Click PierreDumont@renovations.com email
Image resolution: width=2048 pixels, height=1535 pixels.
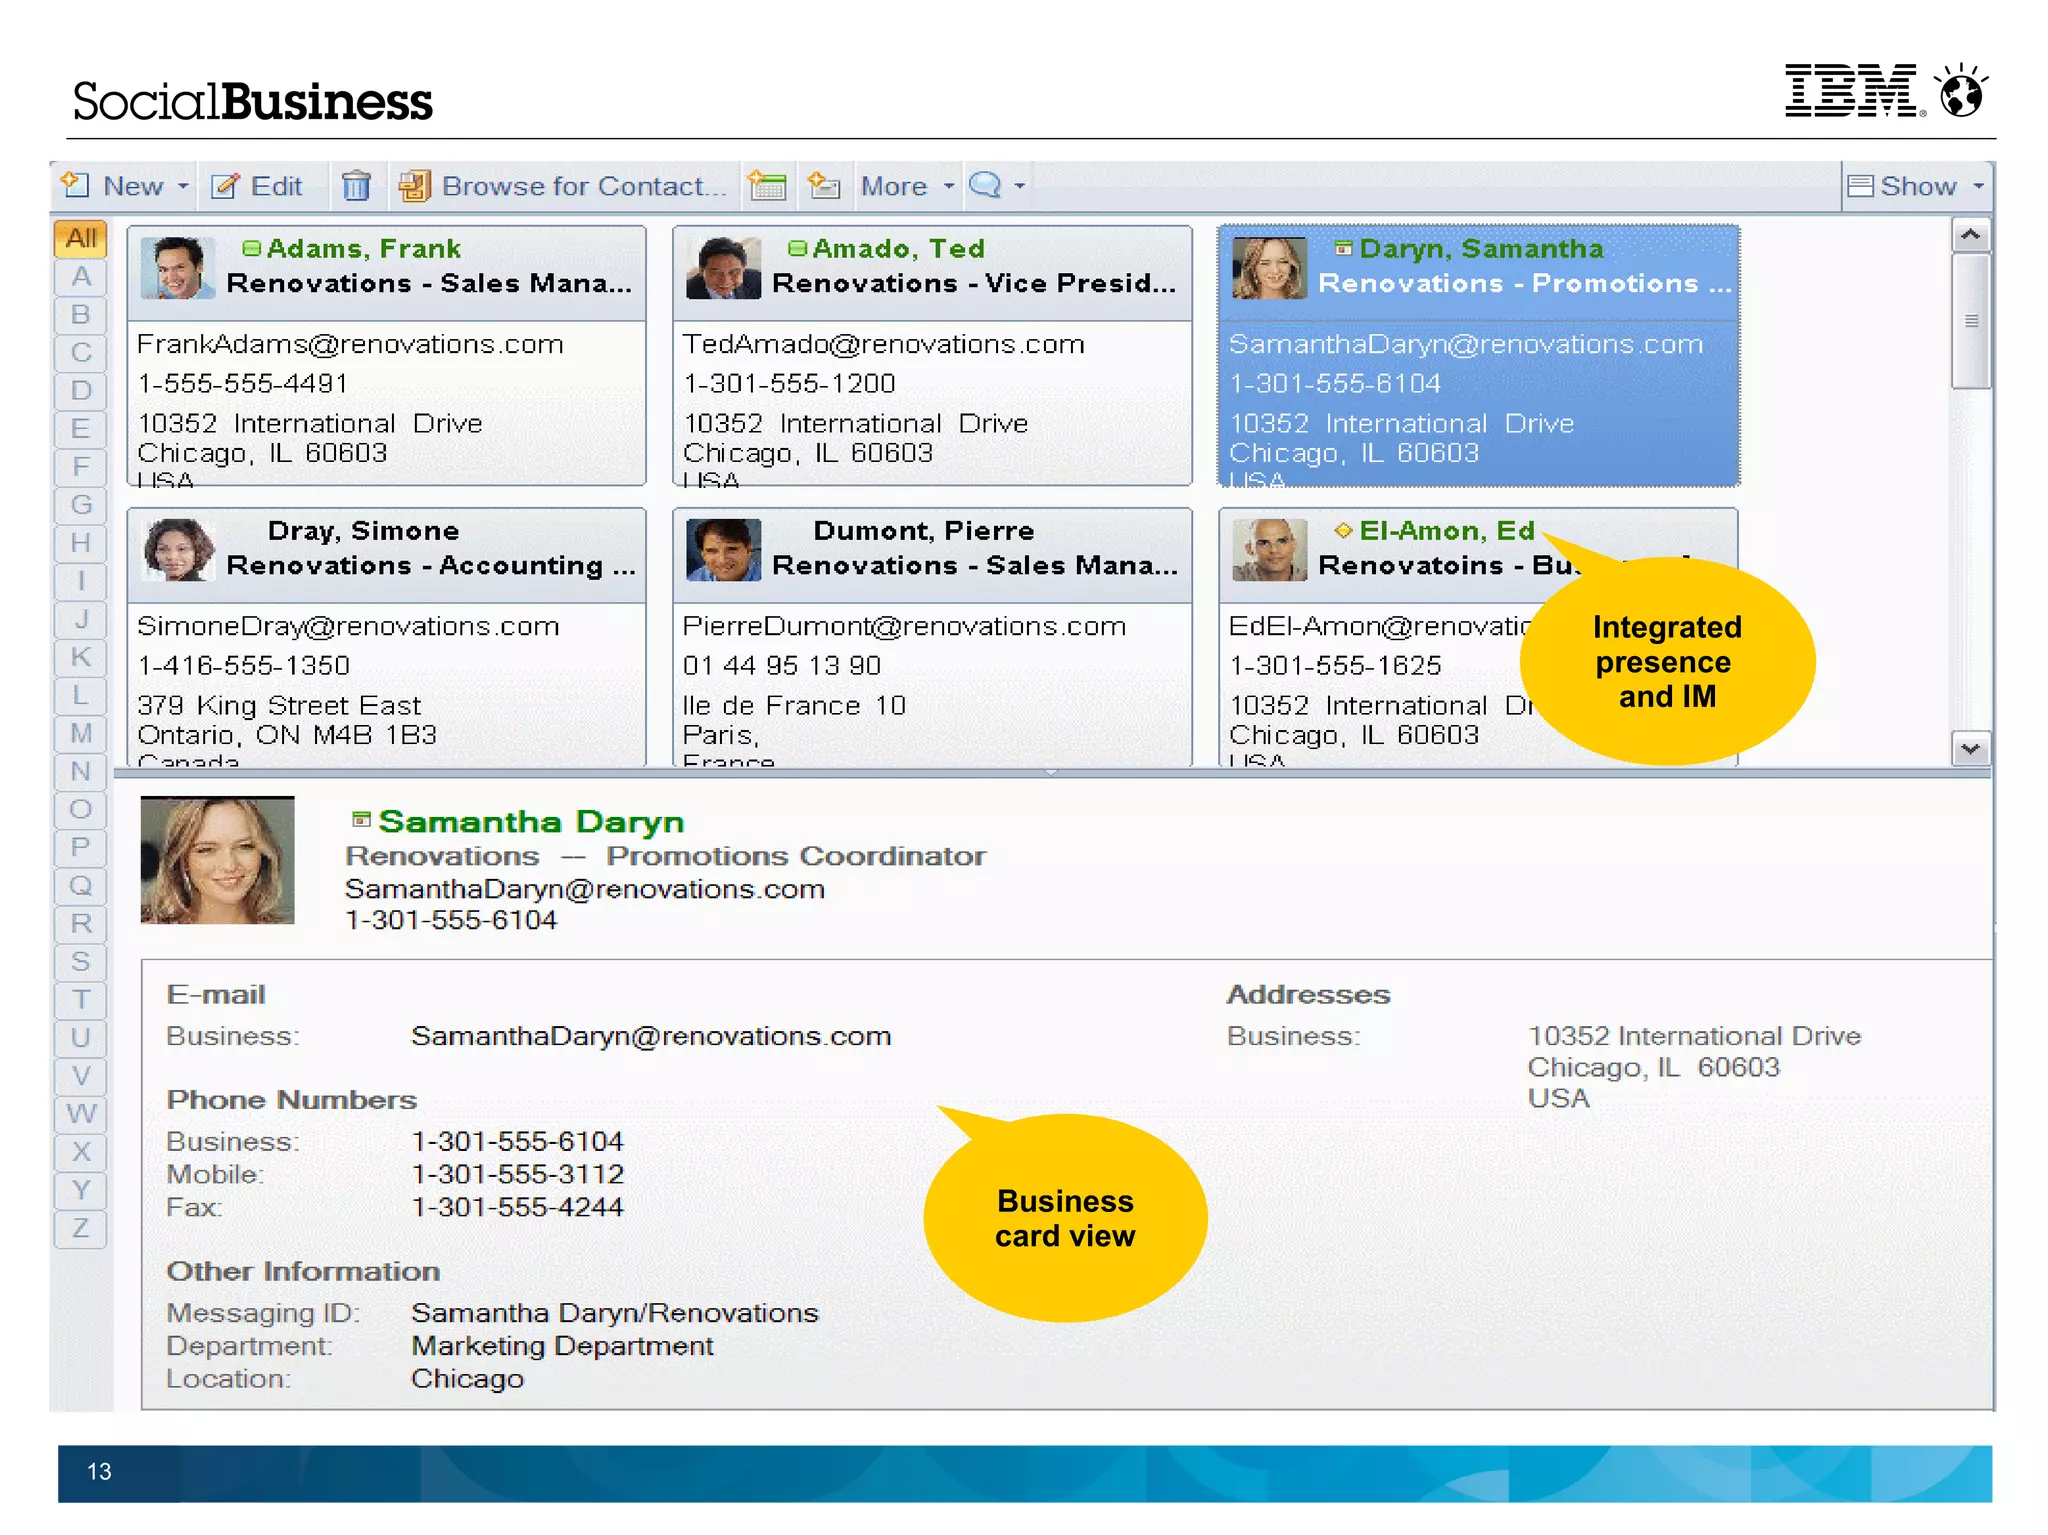[x=904, y=626]
